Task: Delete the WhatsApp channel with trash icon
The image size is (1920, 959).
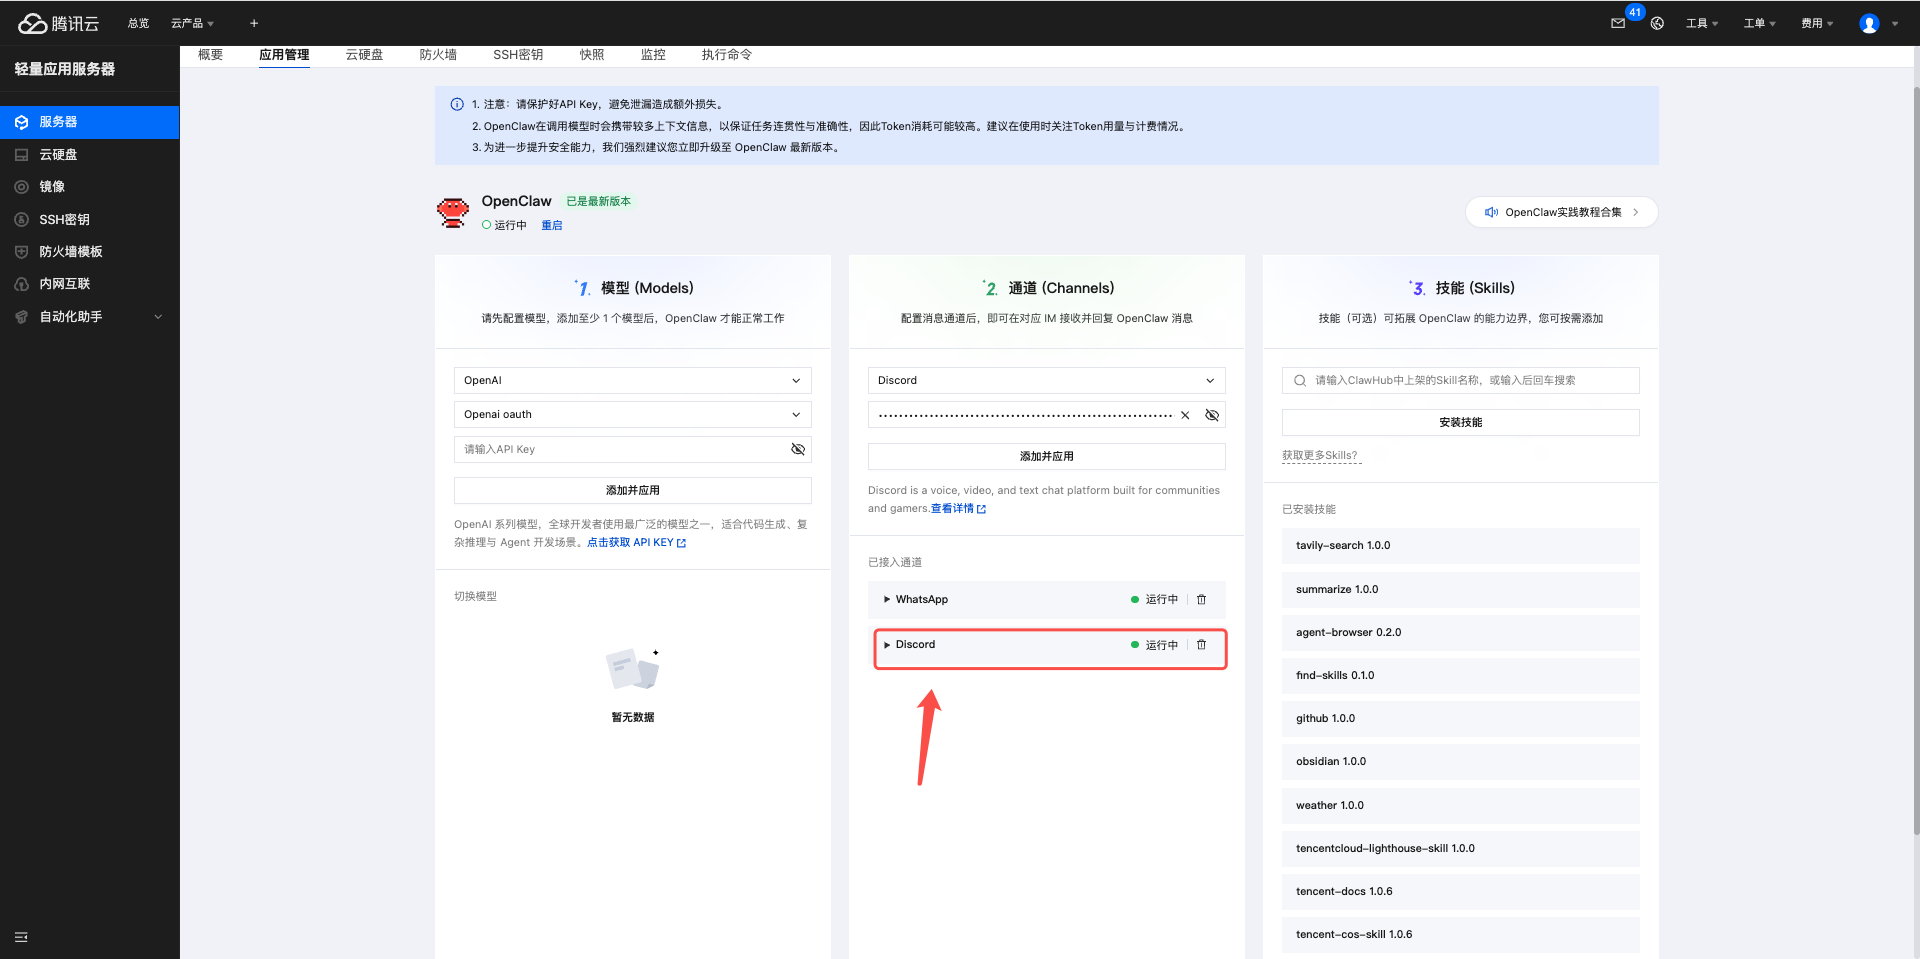Action: click(1201, 600)
